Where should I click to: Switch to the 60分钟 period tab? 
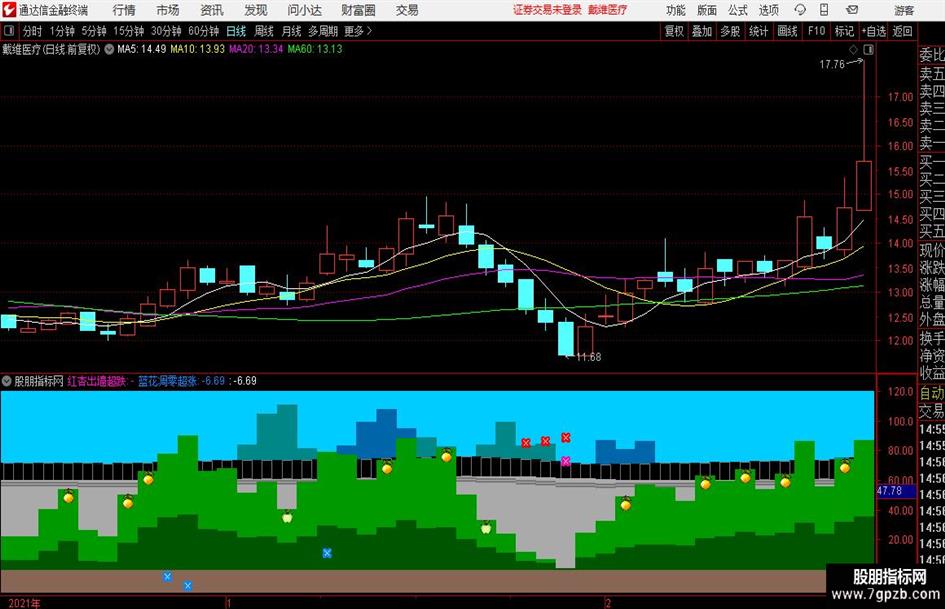click(x=203, y=31)
